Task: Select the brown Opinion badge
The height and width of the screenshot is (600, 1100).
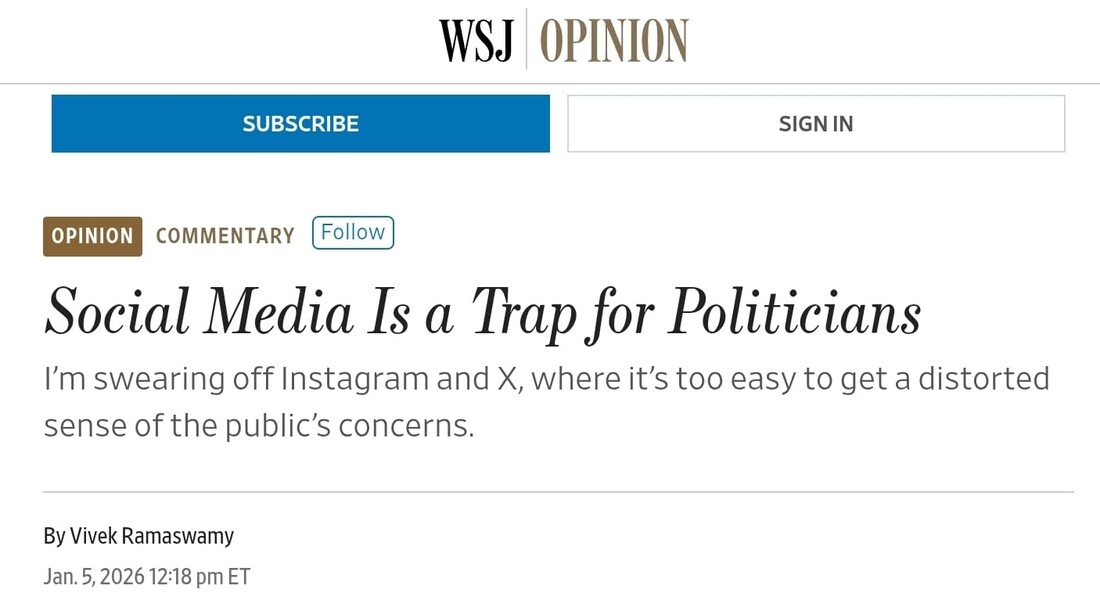Action: pyautogui.click(x=92, y=236)
